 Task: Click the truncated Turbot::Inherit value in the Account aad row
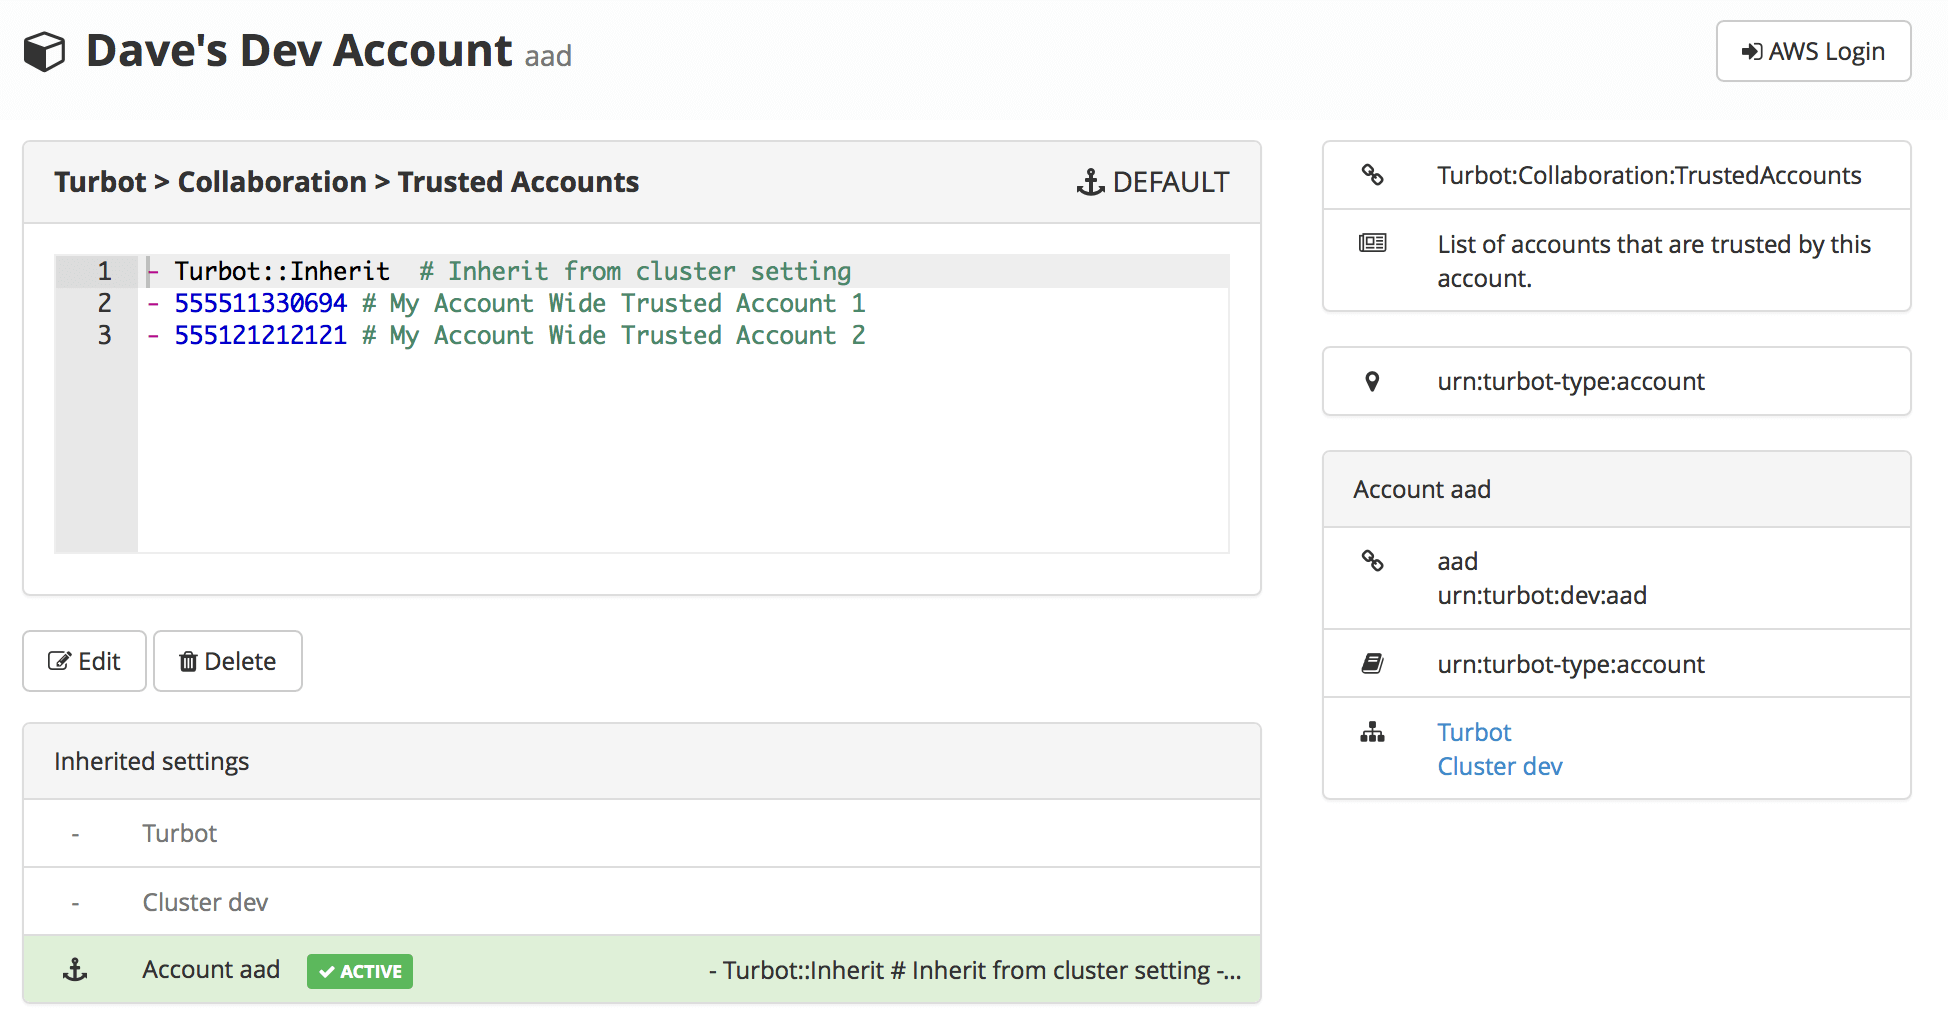pyautogui.click(x=975, y=970)
